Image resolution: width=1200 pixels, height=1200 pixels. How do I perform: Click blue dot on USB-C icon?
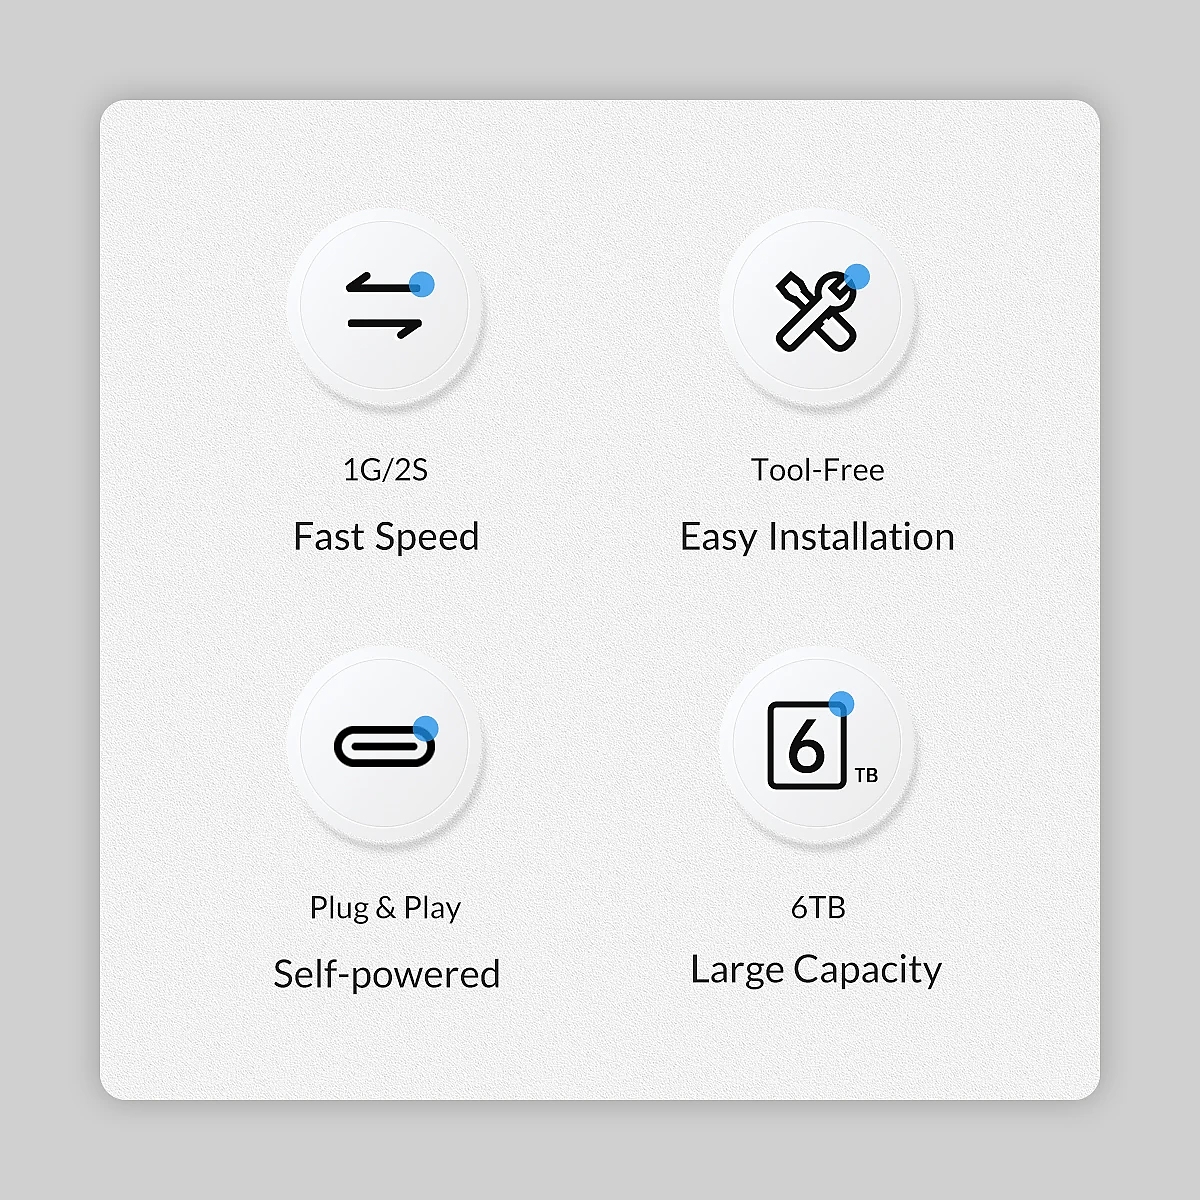(x=425, y=729)
